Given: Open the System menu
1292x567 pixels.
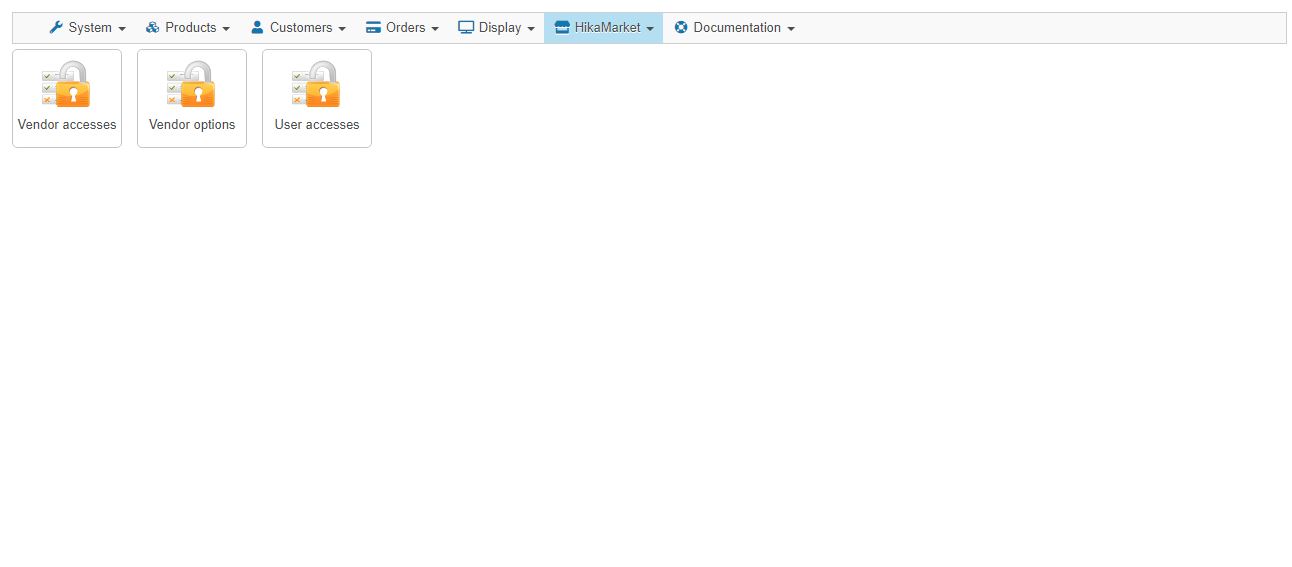Looking at the screenshot, I should 87,28.
